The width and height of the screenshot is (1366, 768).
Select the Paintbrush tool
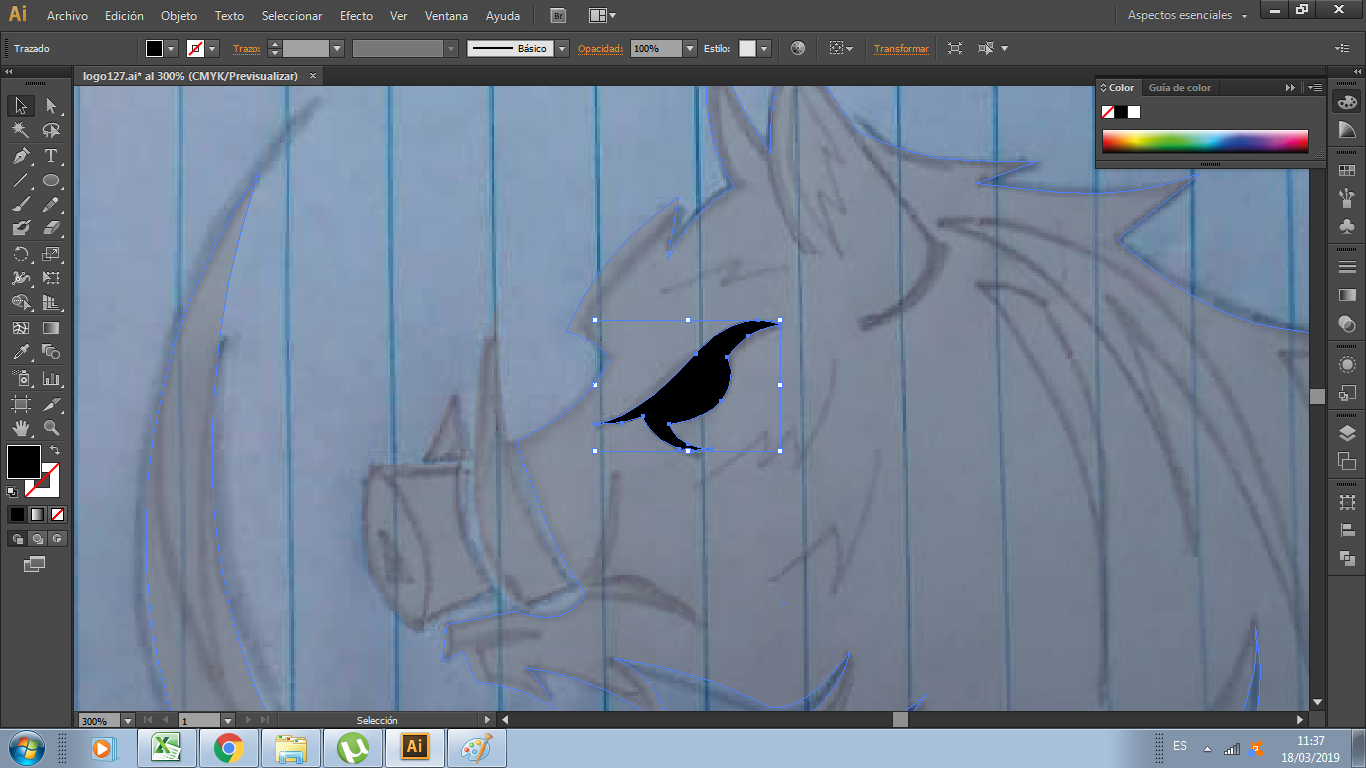click(20, 205)
